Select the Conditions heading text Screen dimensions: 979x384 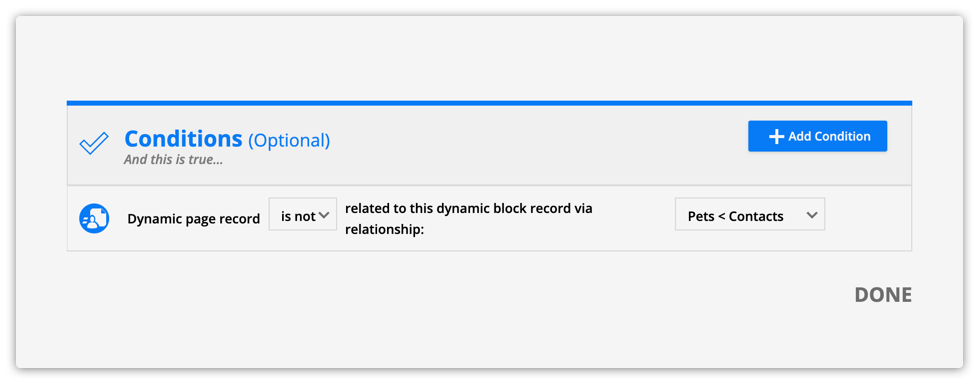(x=183, y=139)
